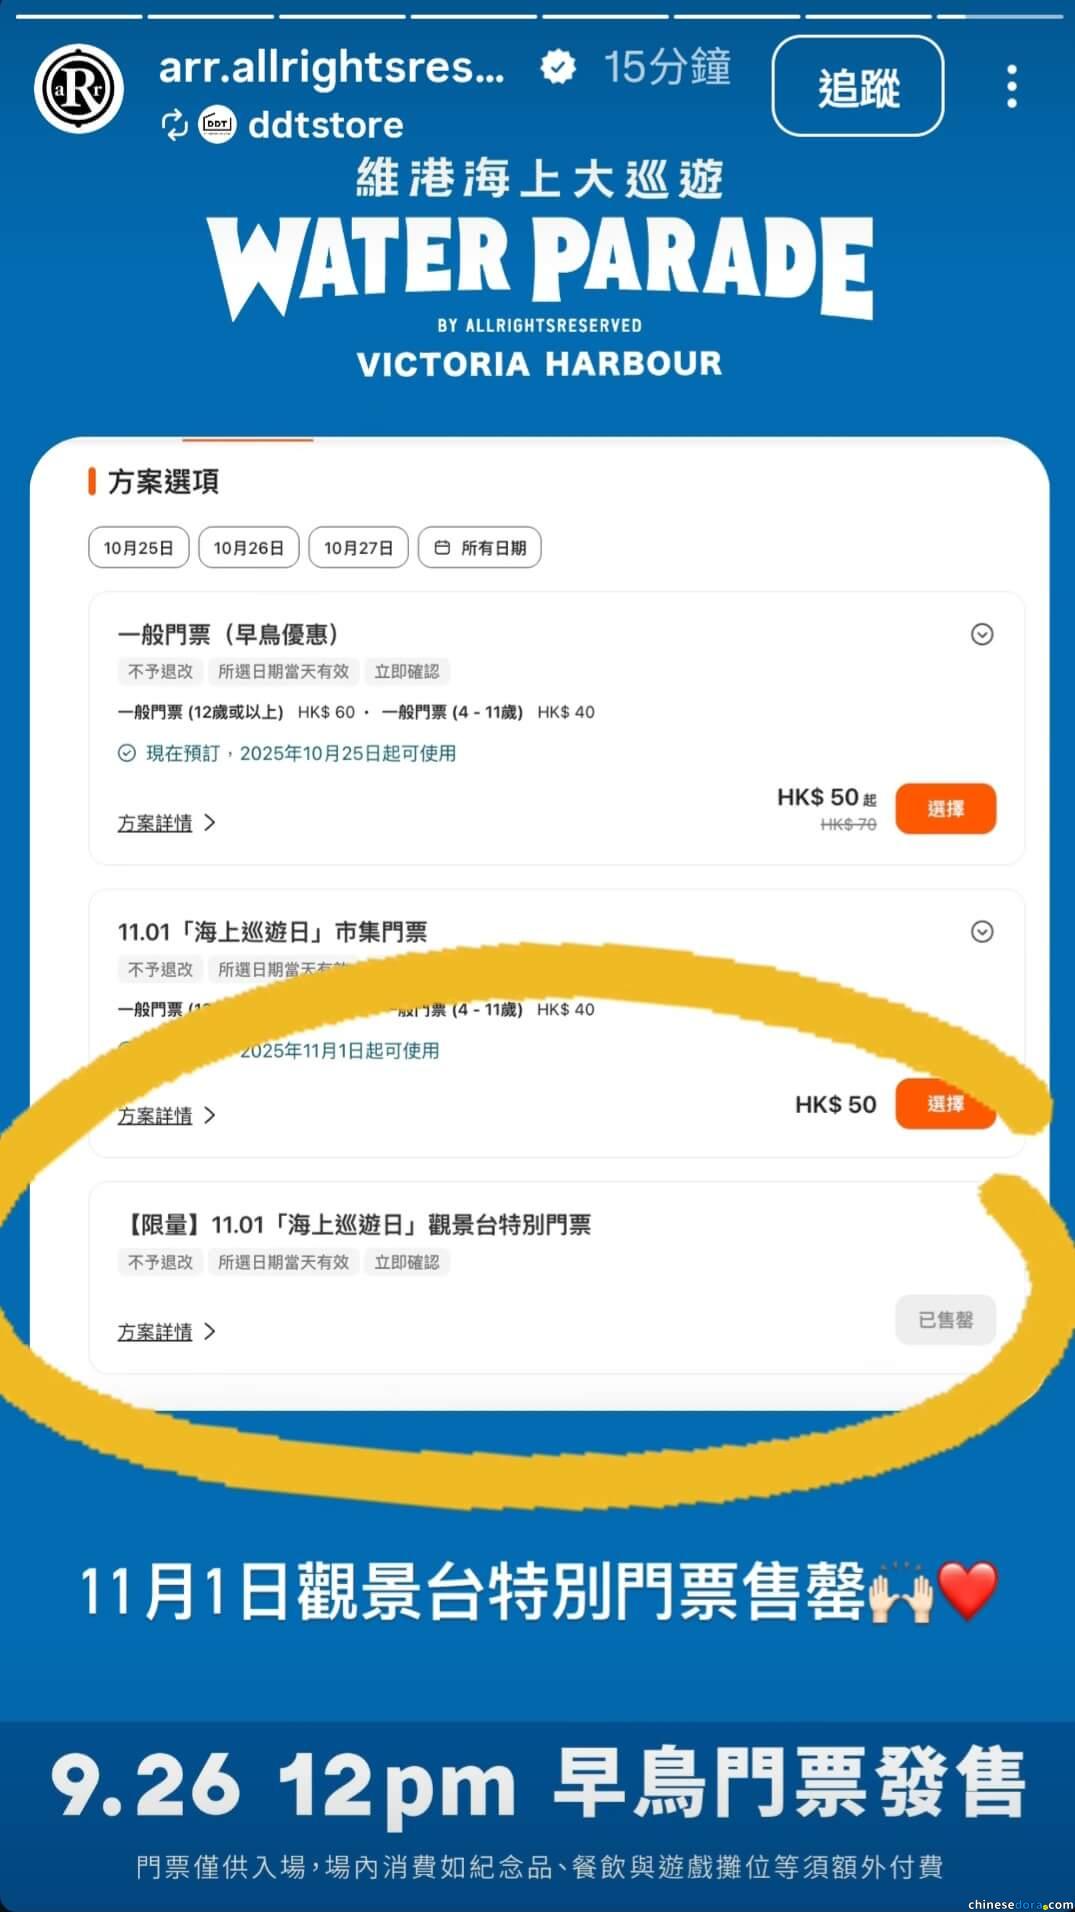Tap the story progress bar at top

point(537,16)
